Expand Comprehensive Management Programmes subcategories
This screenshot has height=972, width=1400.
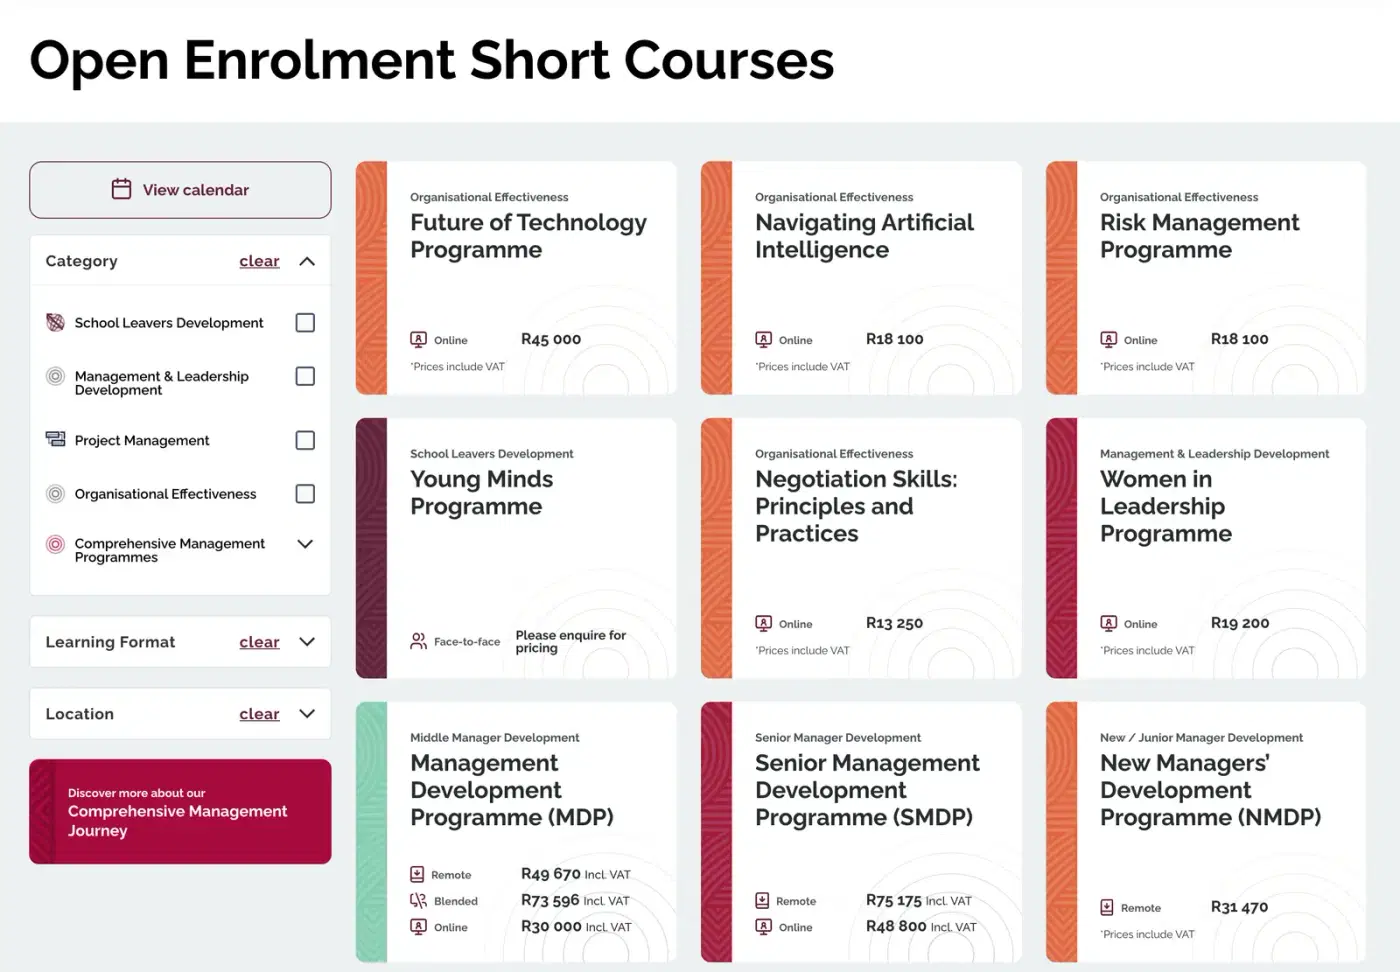coord(306,544)
